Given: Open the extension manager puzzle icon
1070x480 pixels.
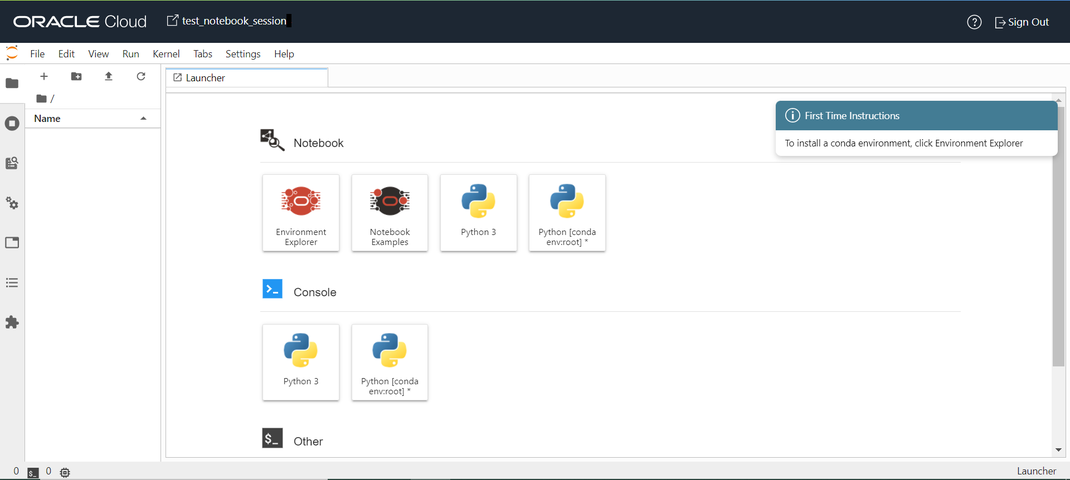Looking at the screenshot, I should (x=12, y=322).
